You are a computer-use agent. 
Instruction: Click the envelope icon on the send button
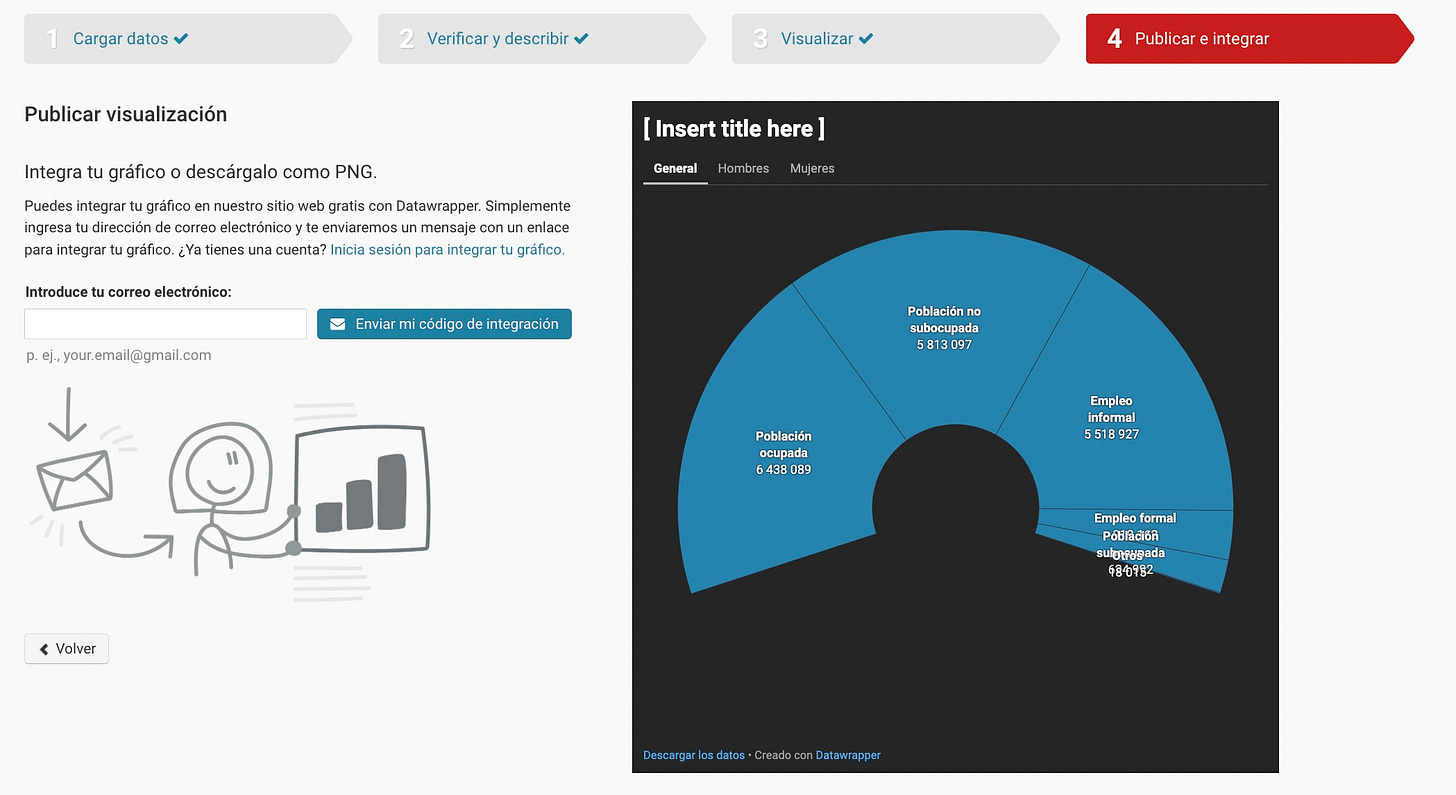click(337, 323)
